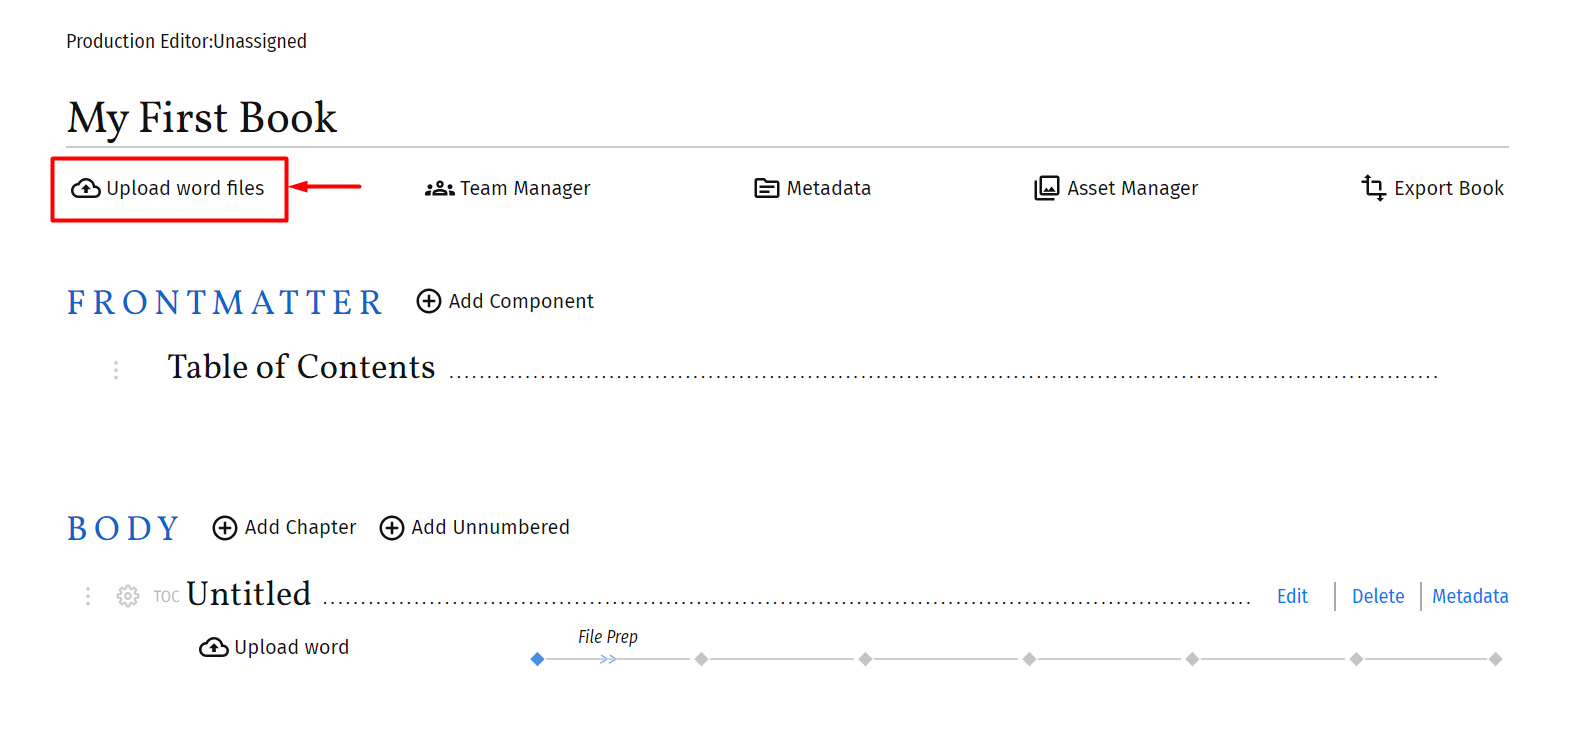
Task: Toggle the TOC label for Untitled chapter
Action: click(166, 597)
